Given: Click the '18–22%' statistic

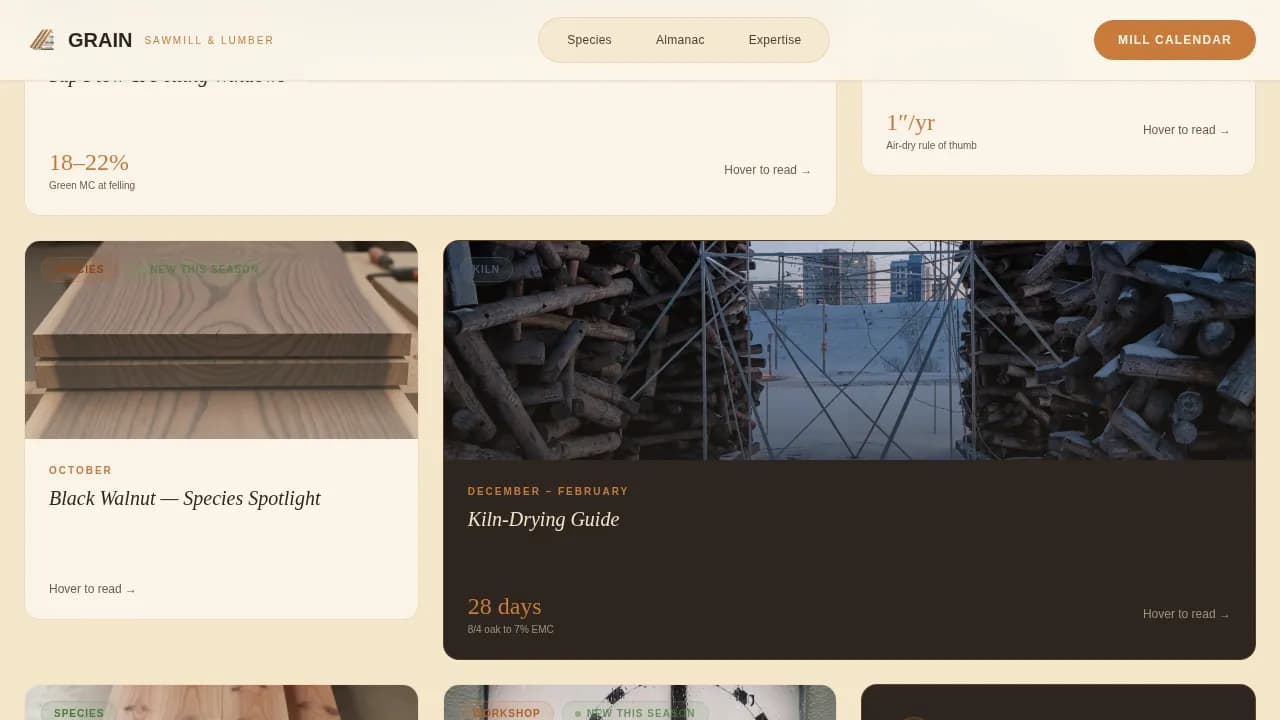Looking at the screenshot, I should [89, 162].
